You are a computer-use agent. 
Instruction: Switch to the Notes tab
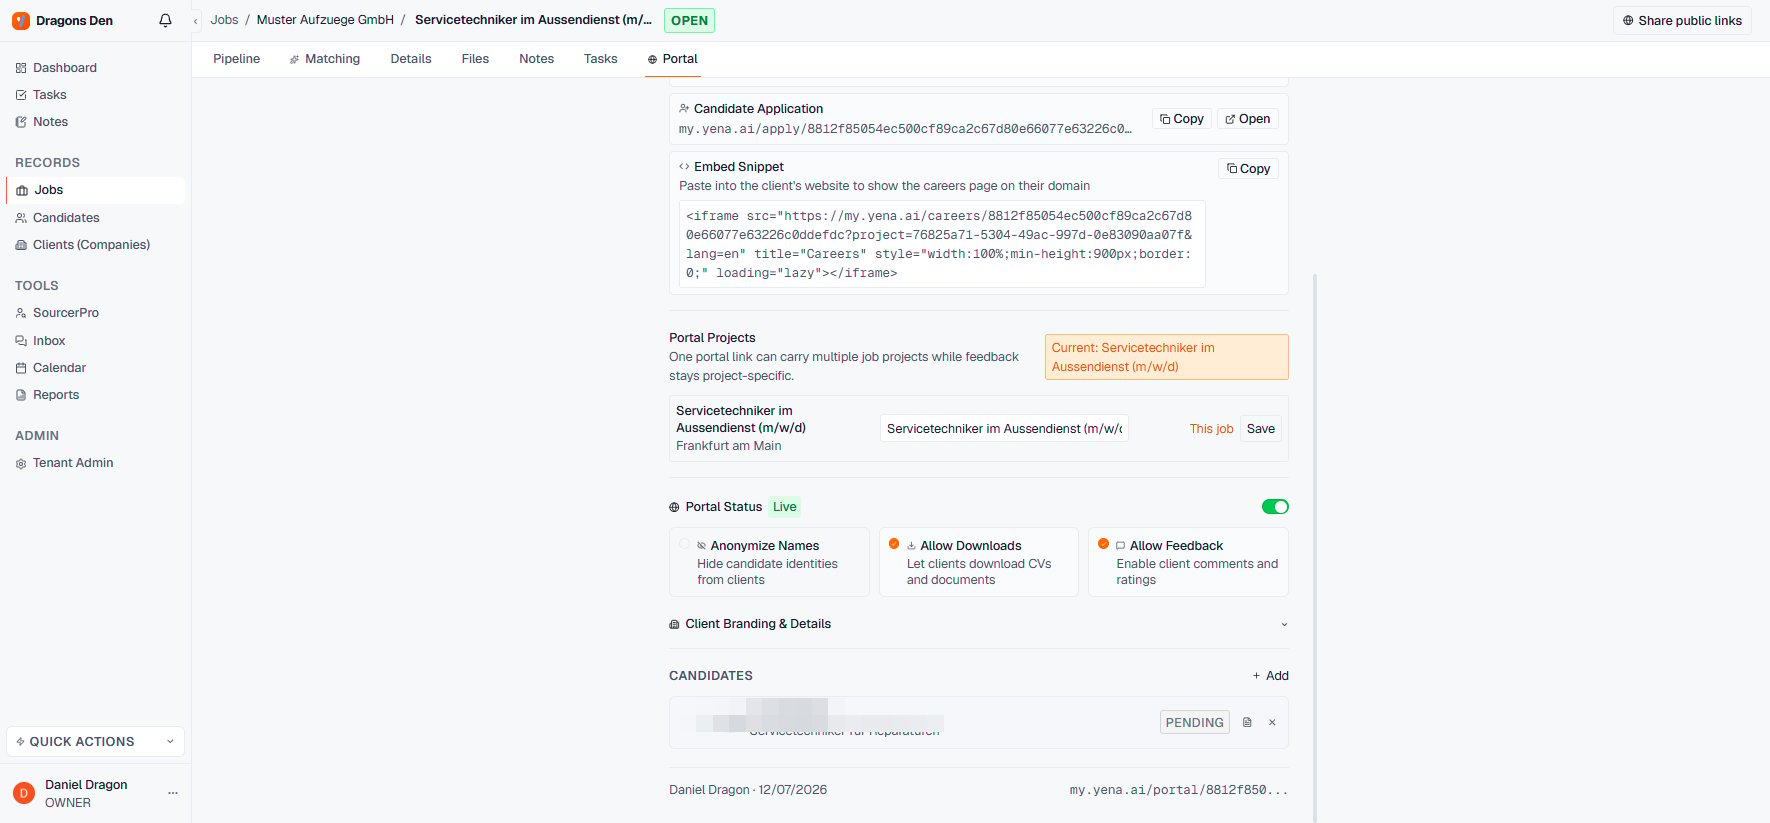pyautogui.click(x=536, y=59)
